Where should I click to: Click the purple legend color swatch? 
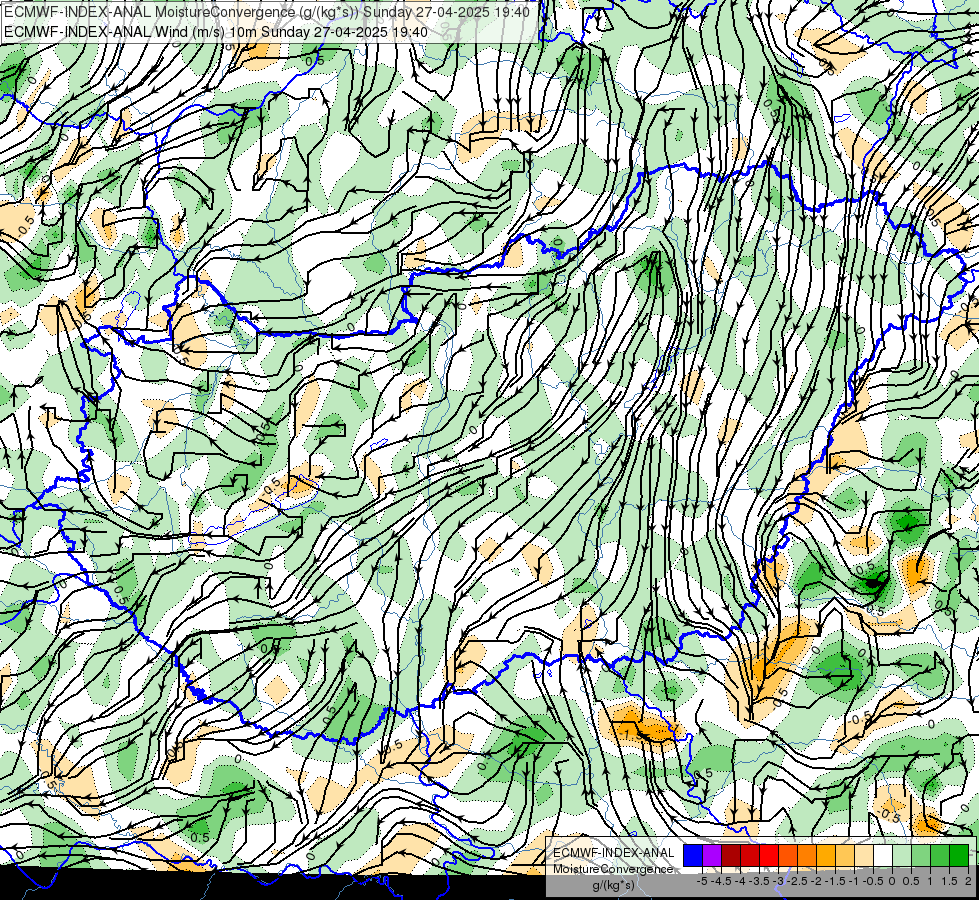712,856
